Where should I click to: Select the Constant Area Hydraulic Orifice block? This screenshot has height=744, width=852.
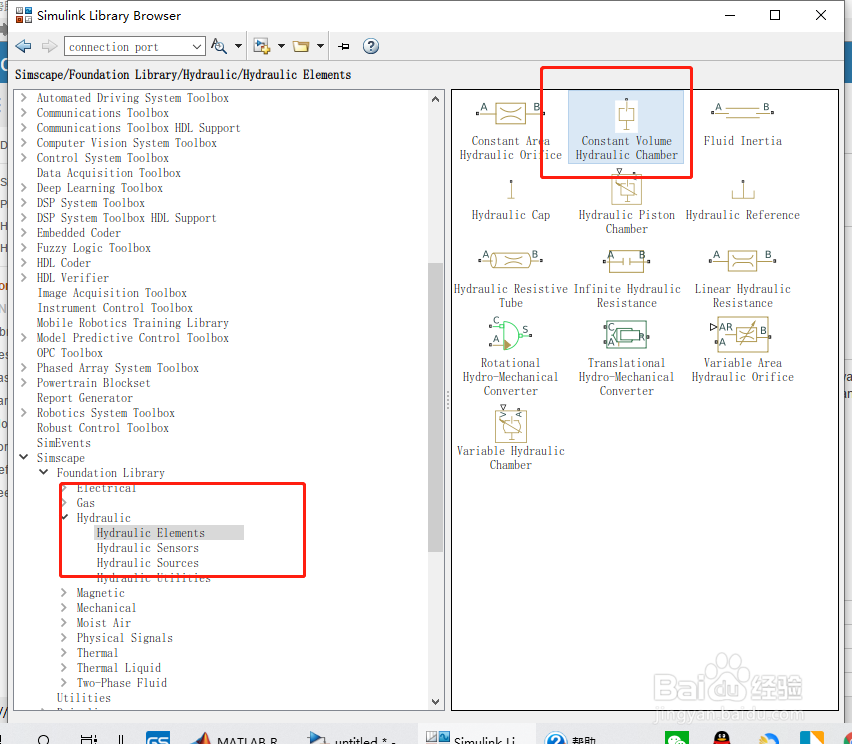click(511, 131)
